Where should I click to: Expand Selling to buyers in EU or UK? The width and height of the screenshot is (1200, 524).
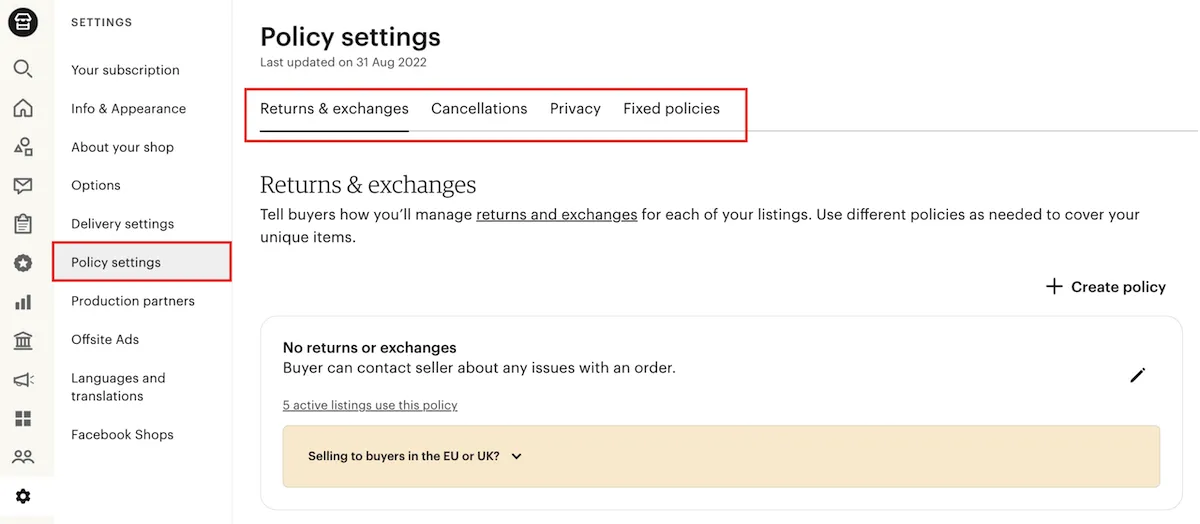click(x=415, y=456)
